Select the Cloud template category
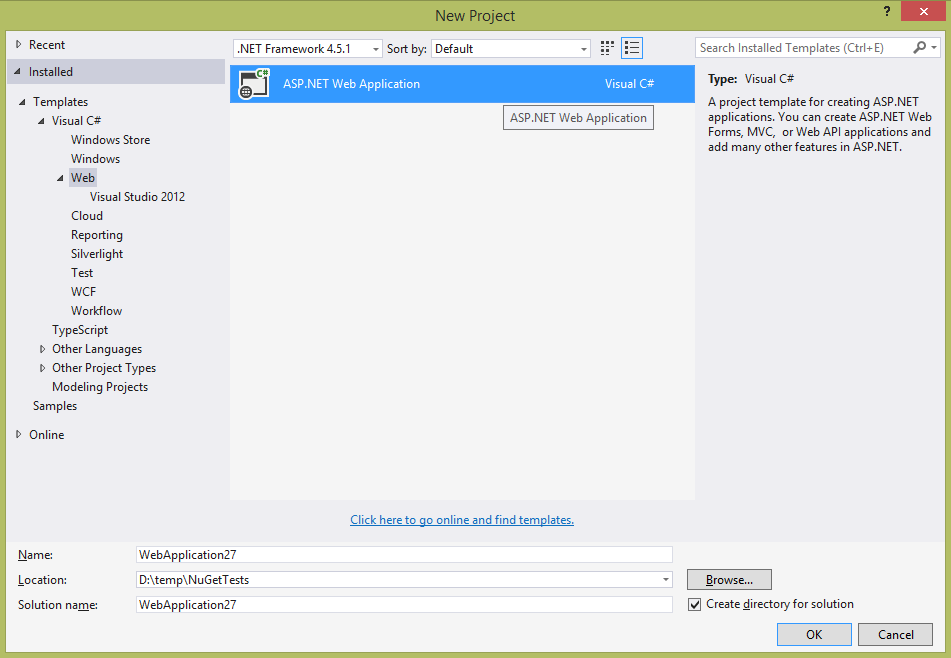The height and width of the screenshot is (658, 951). point(87,216)
